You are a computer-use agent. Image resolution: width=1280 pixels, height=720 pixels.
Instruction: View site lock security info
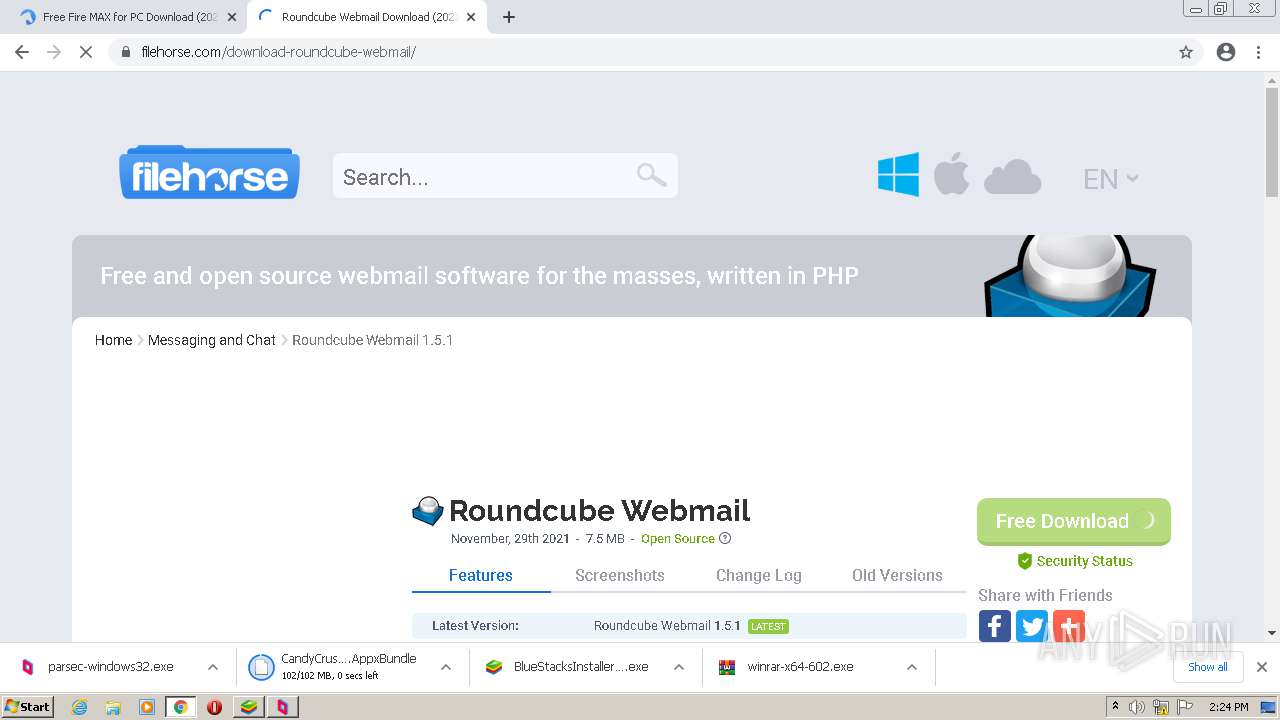[126, 52]
